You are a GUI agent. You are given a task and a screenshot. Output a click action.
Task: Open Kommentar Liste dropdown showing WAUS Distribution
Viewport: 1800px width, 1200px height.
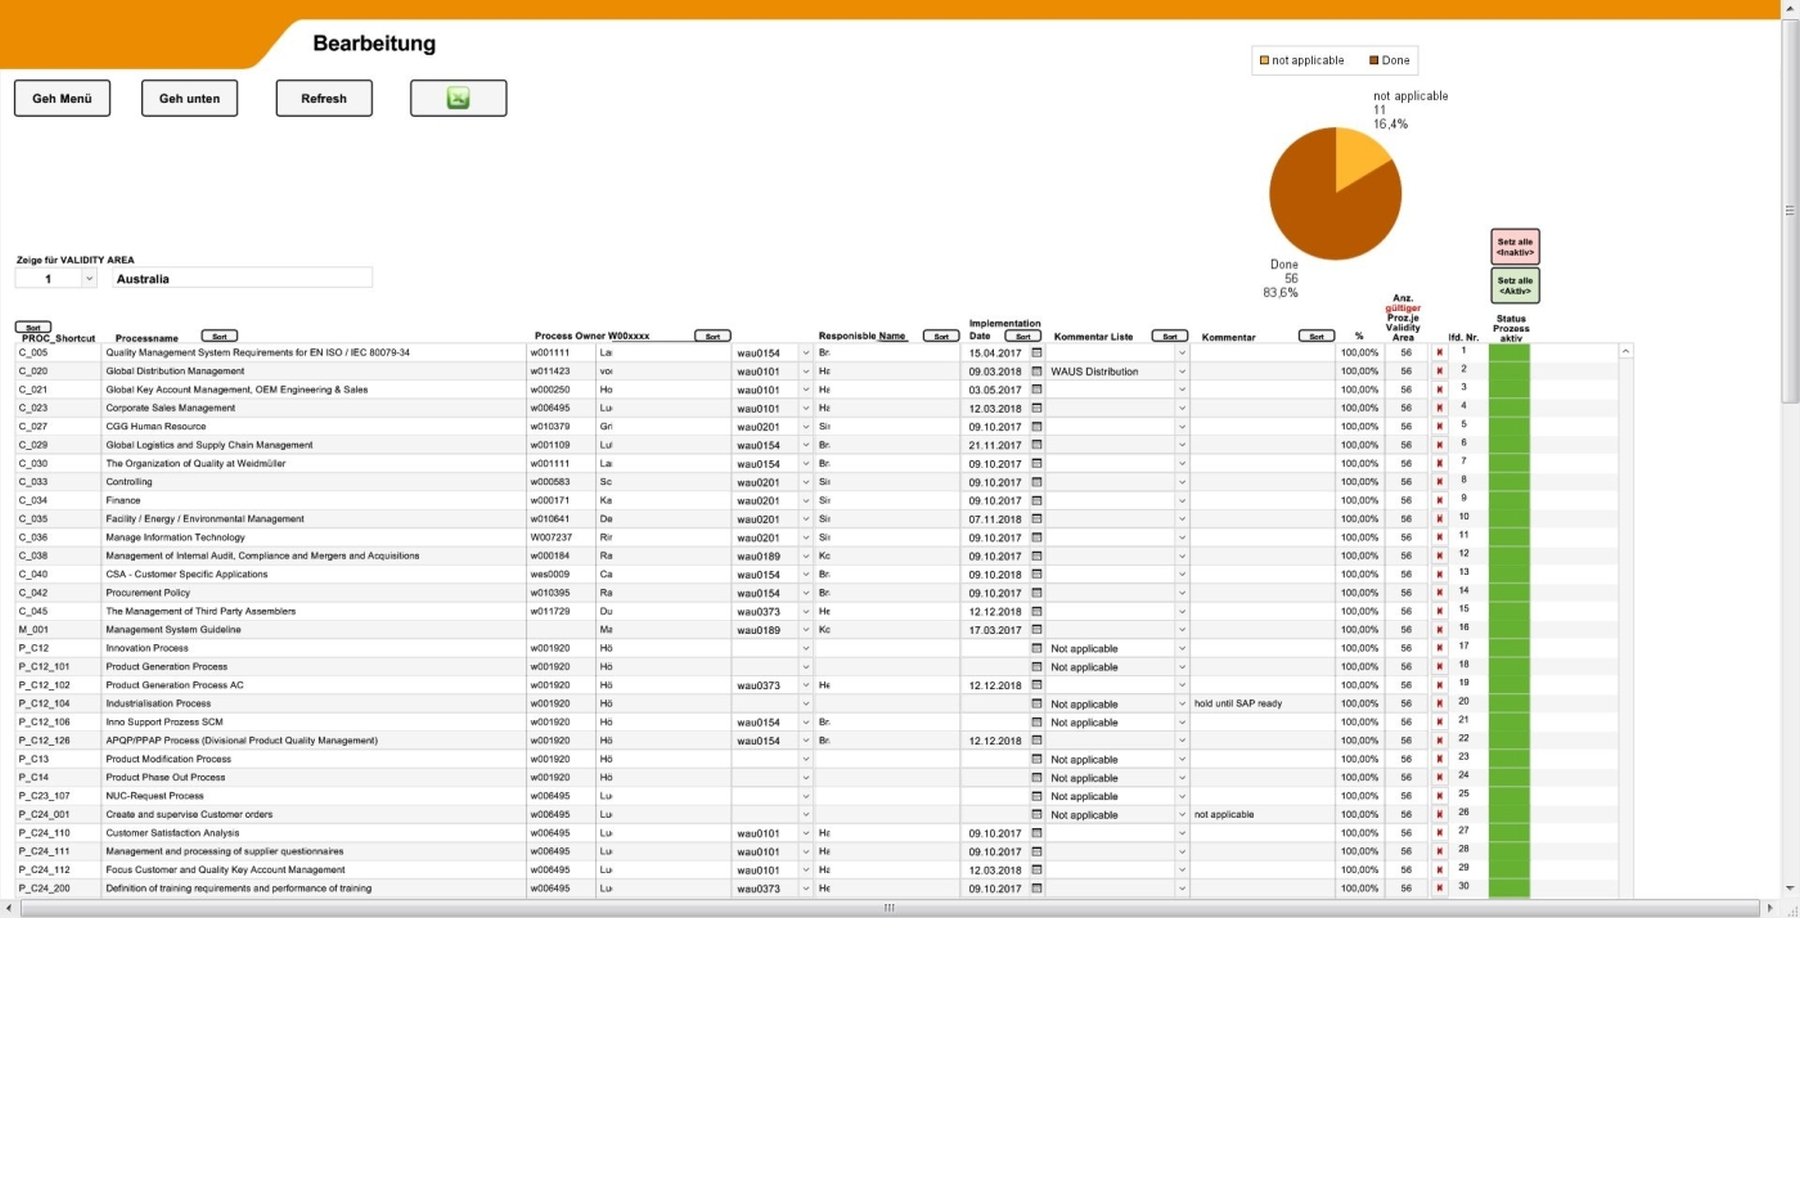coord(1181,371)
